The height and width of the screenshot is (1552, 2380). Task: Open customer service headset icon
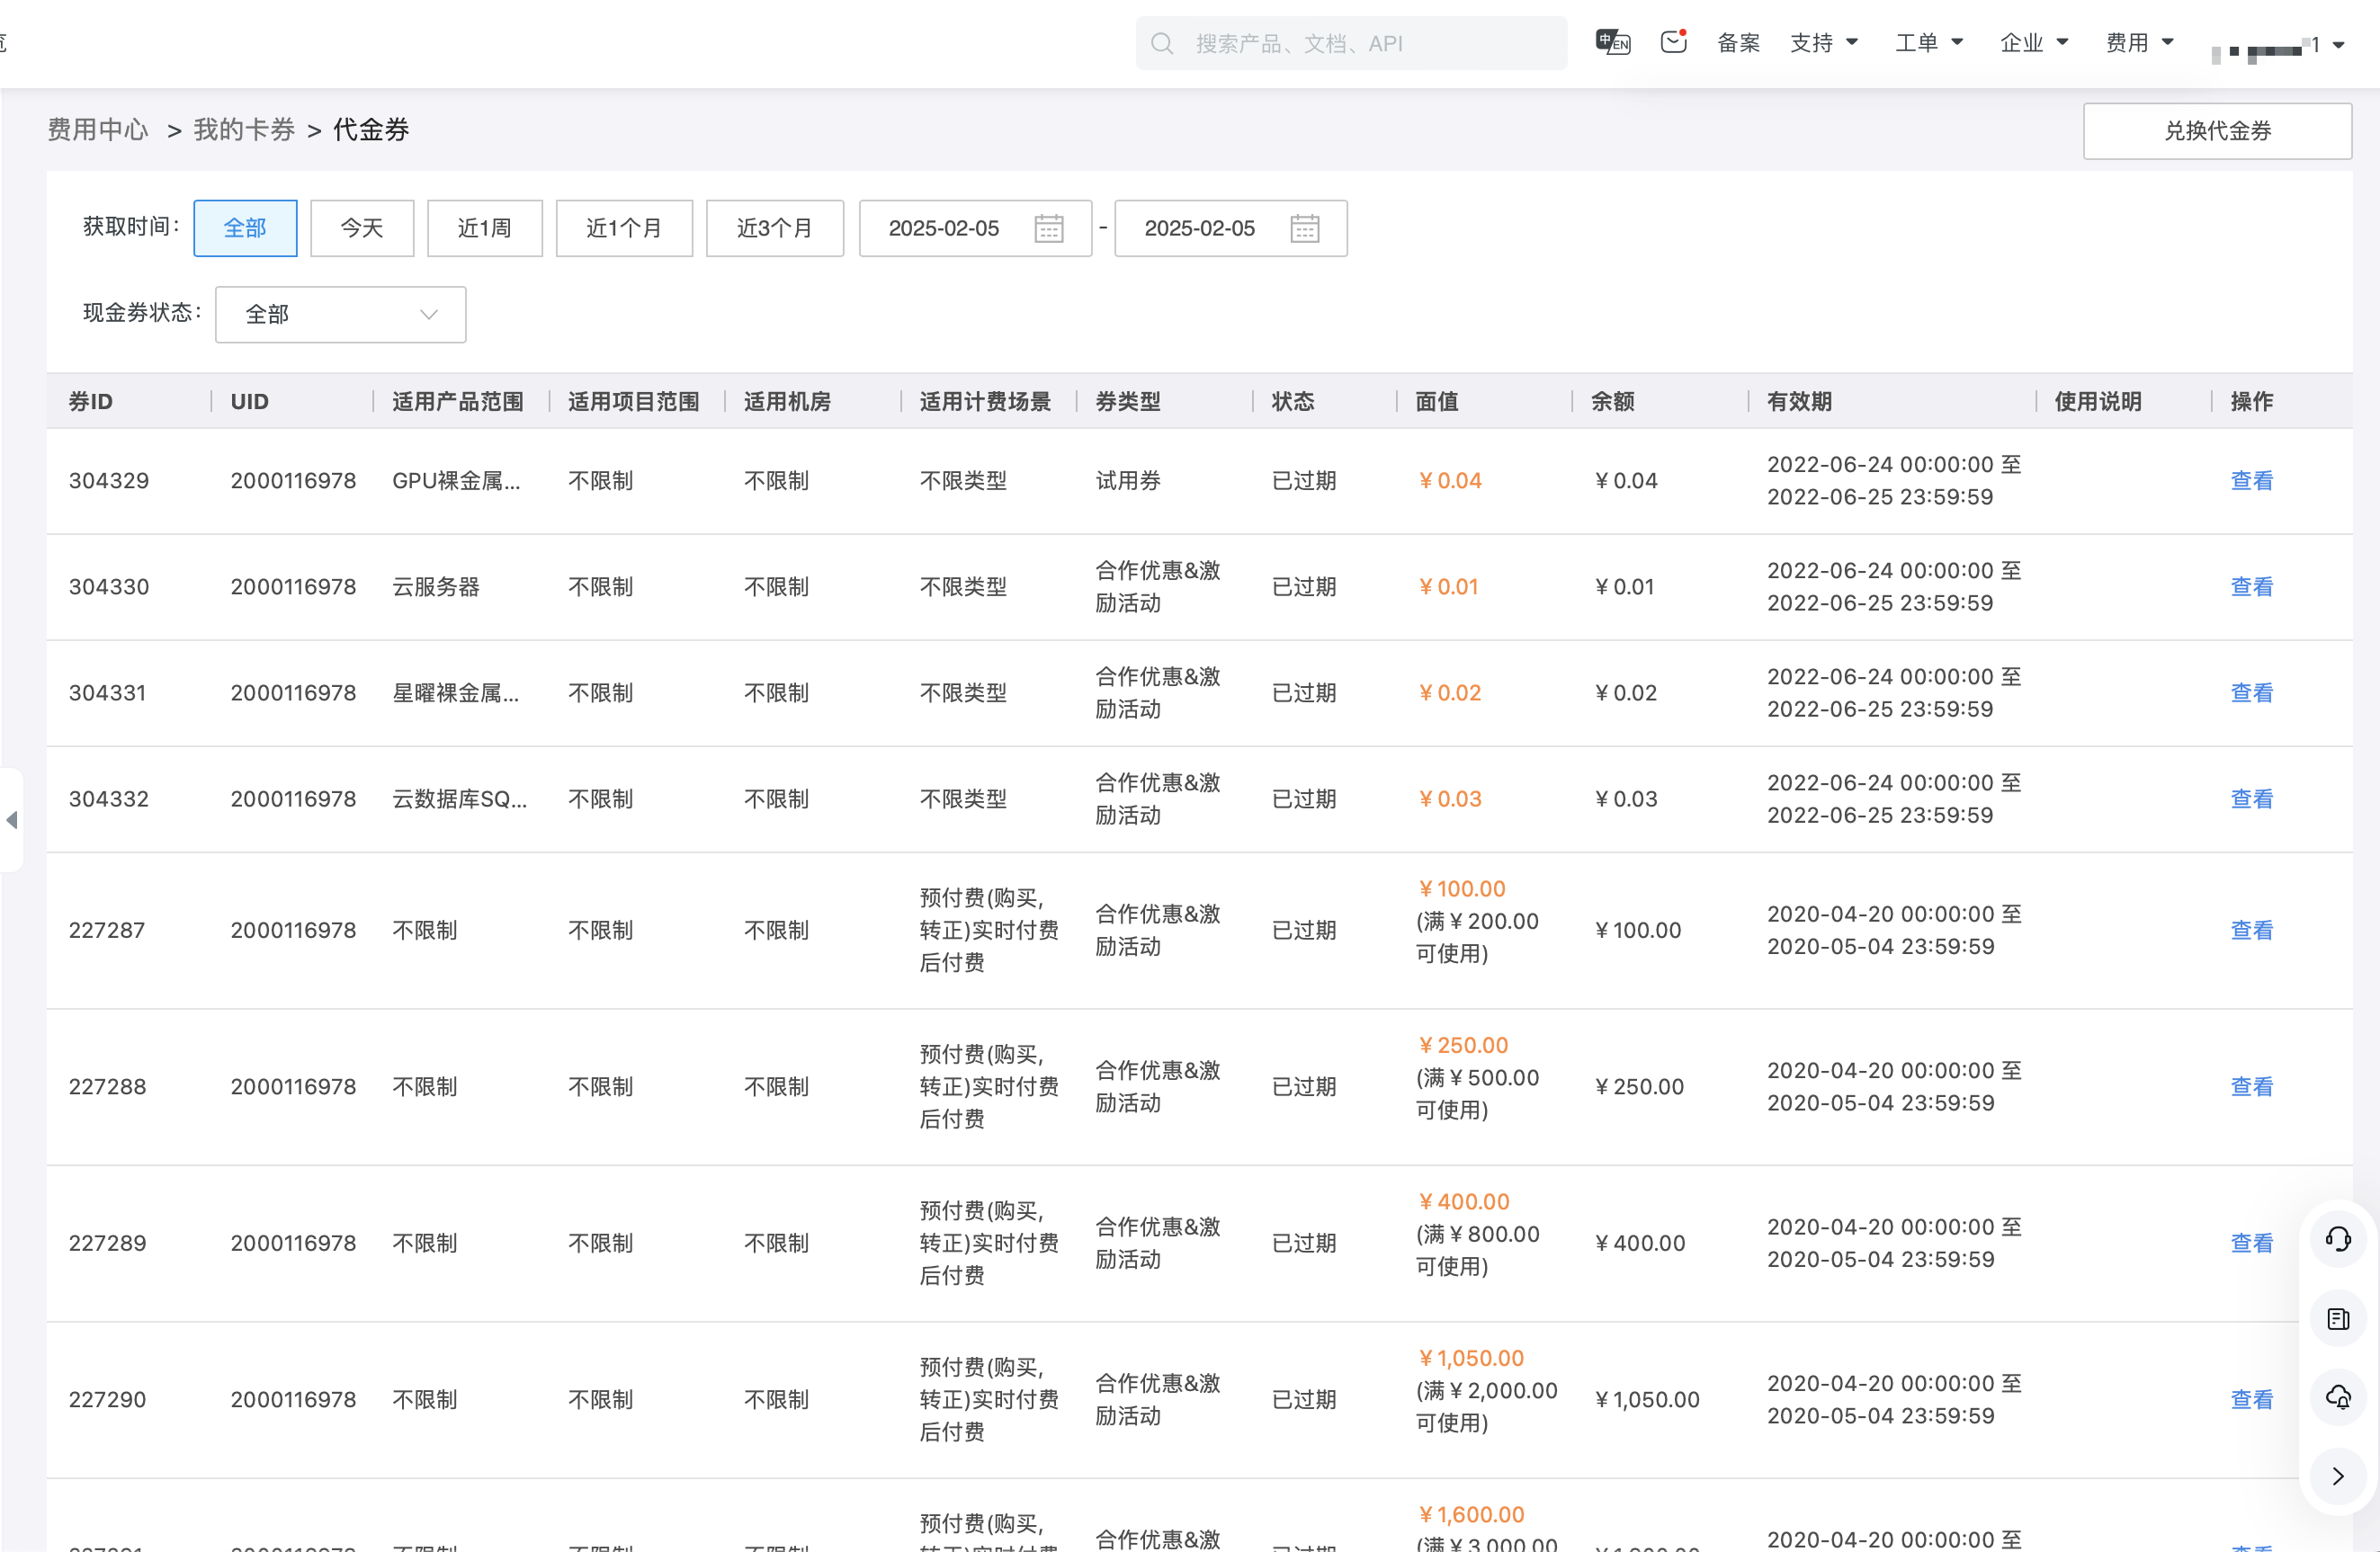tap(2337, 1240)
